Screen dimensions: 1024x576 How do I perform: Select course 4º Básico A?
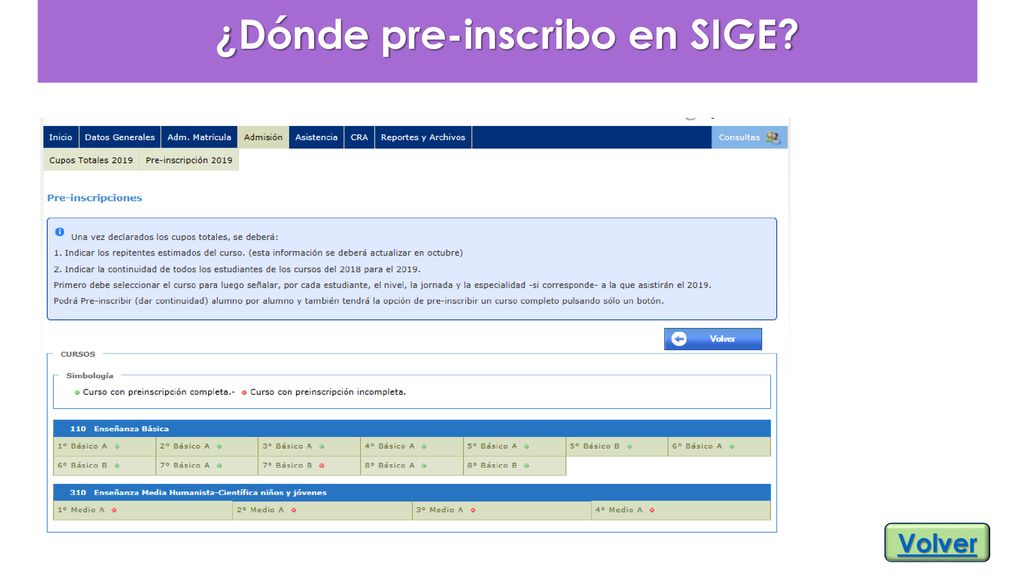coord(412,447)
